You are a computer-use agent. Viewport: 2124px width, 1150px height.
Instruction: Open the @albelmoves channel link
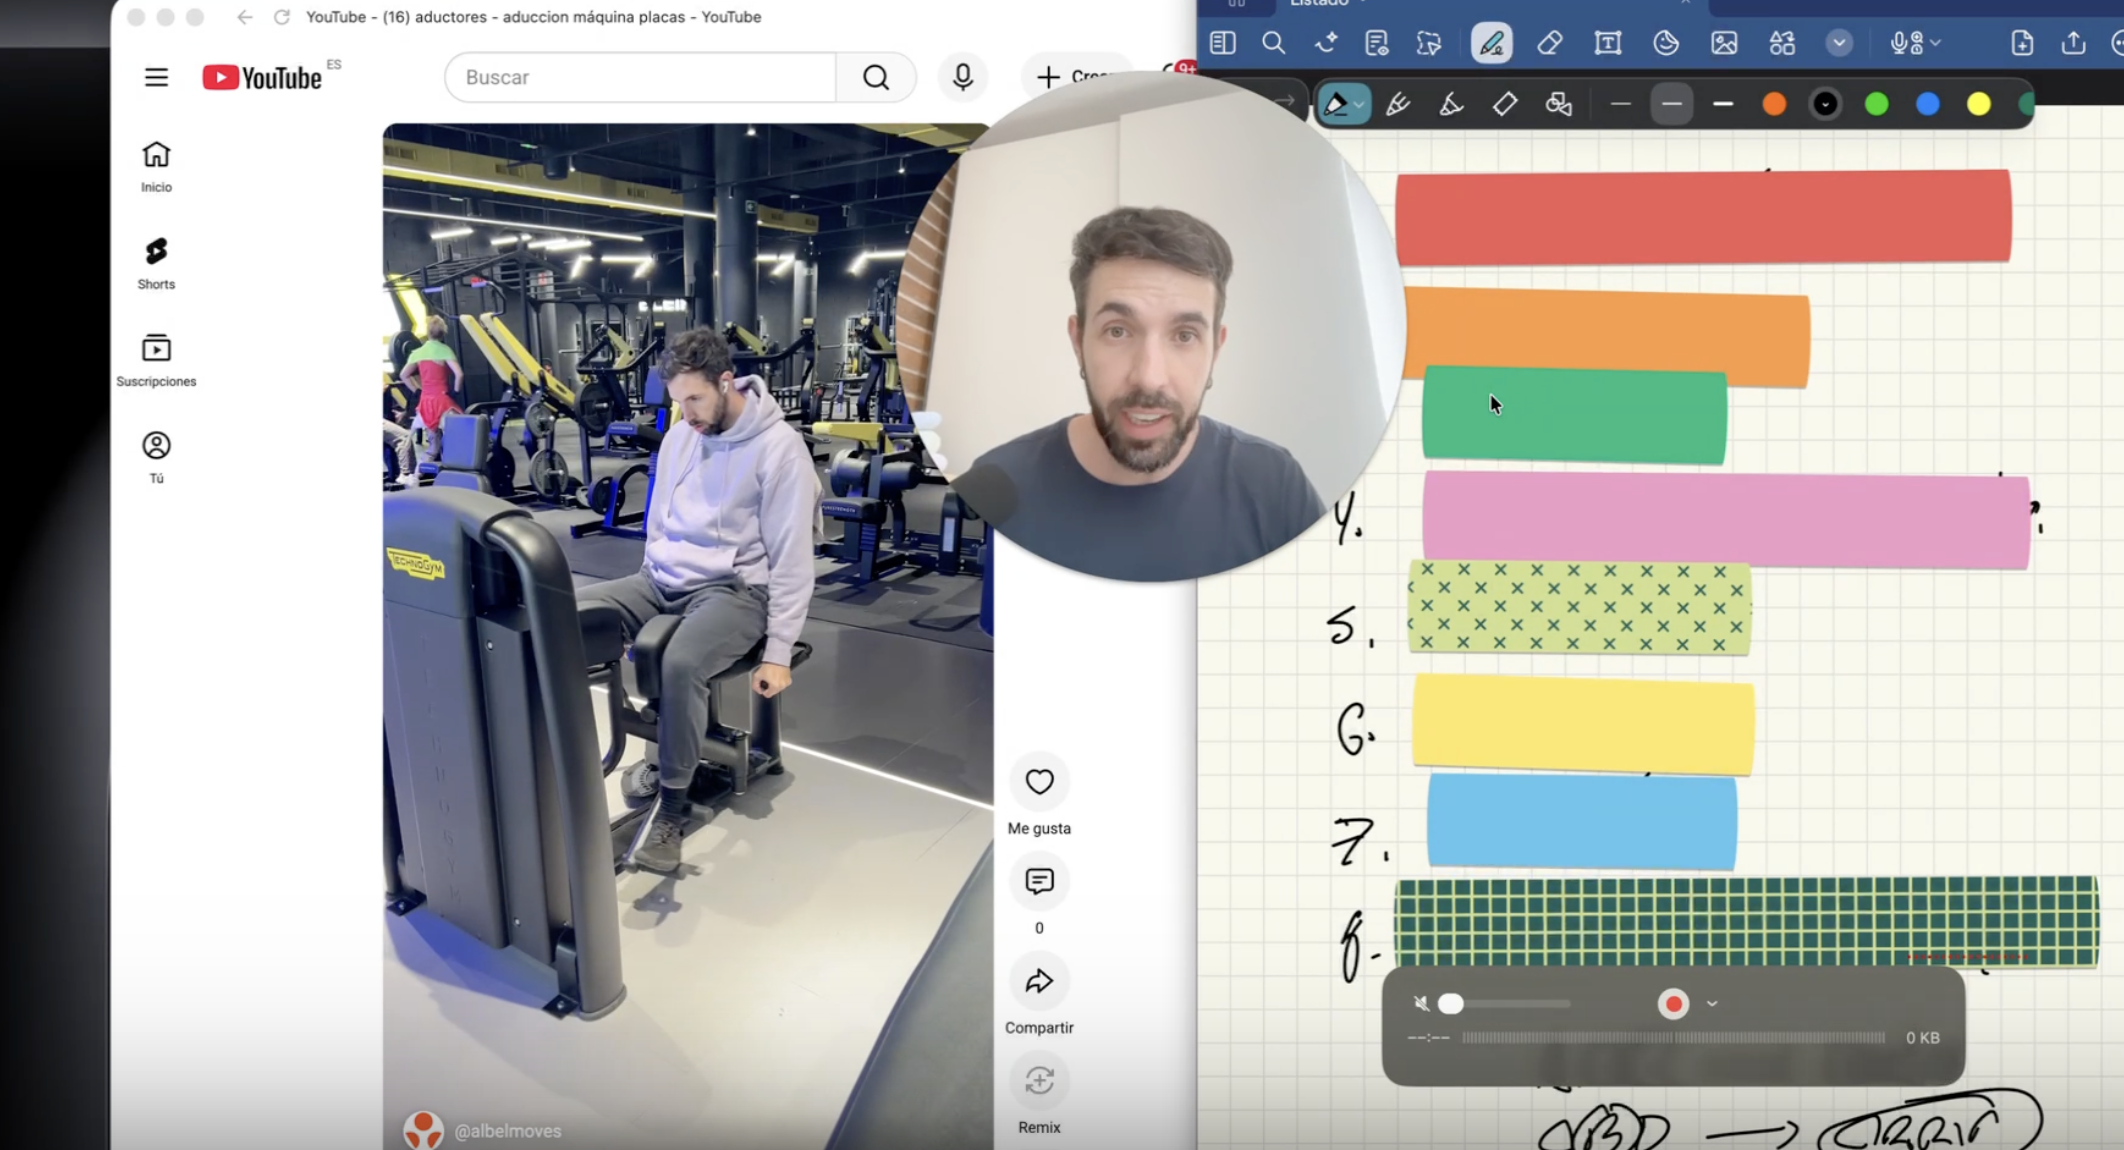point(508,1131)
